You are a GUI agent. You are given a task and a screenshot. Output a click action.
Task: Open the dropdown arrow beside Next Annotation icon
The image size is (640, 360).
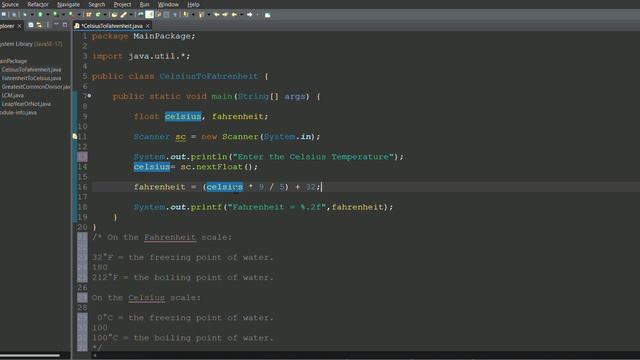193,15
